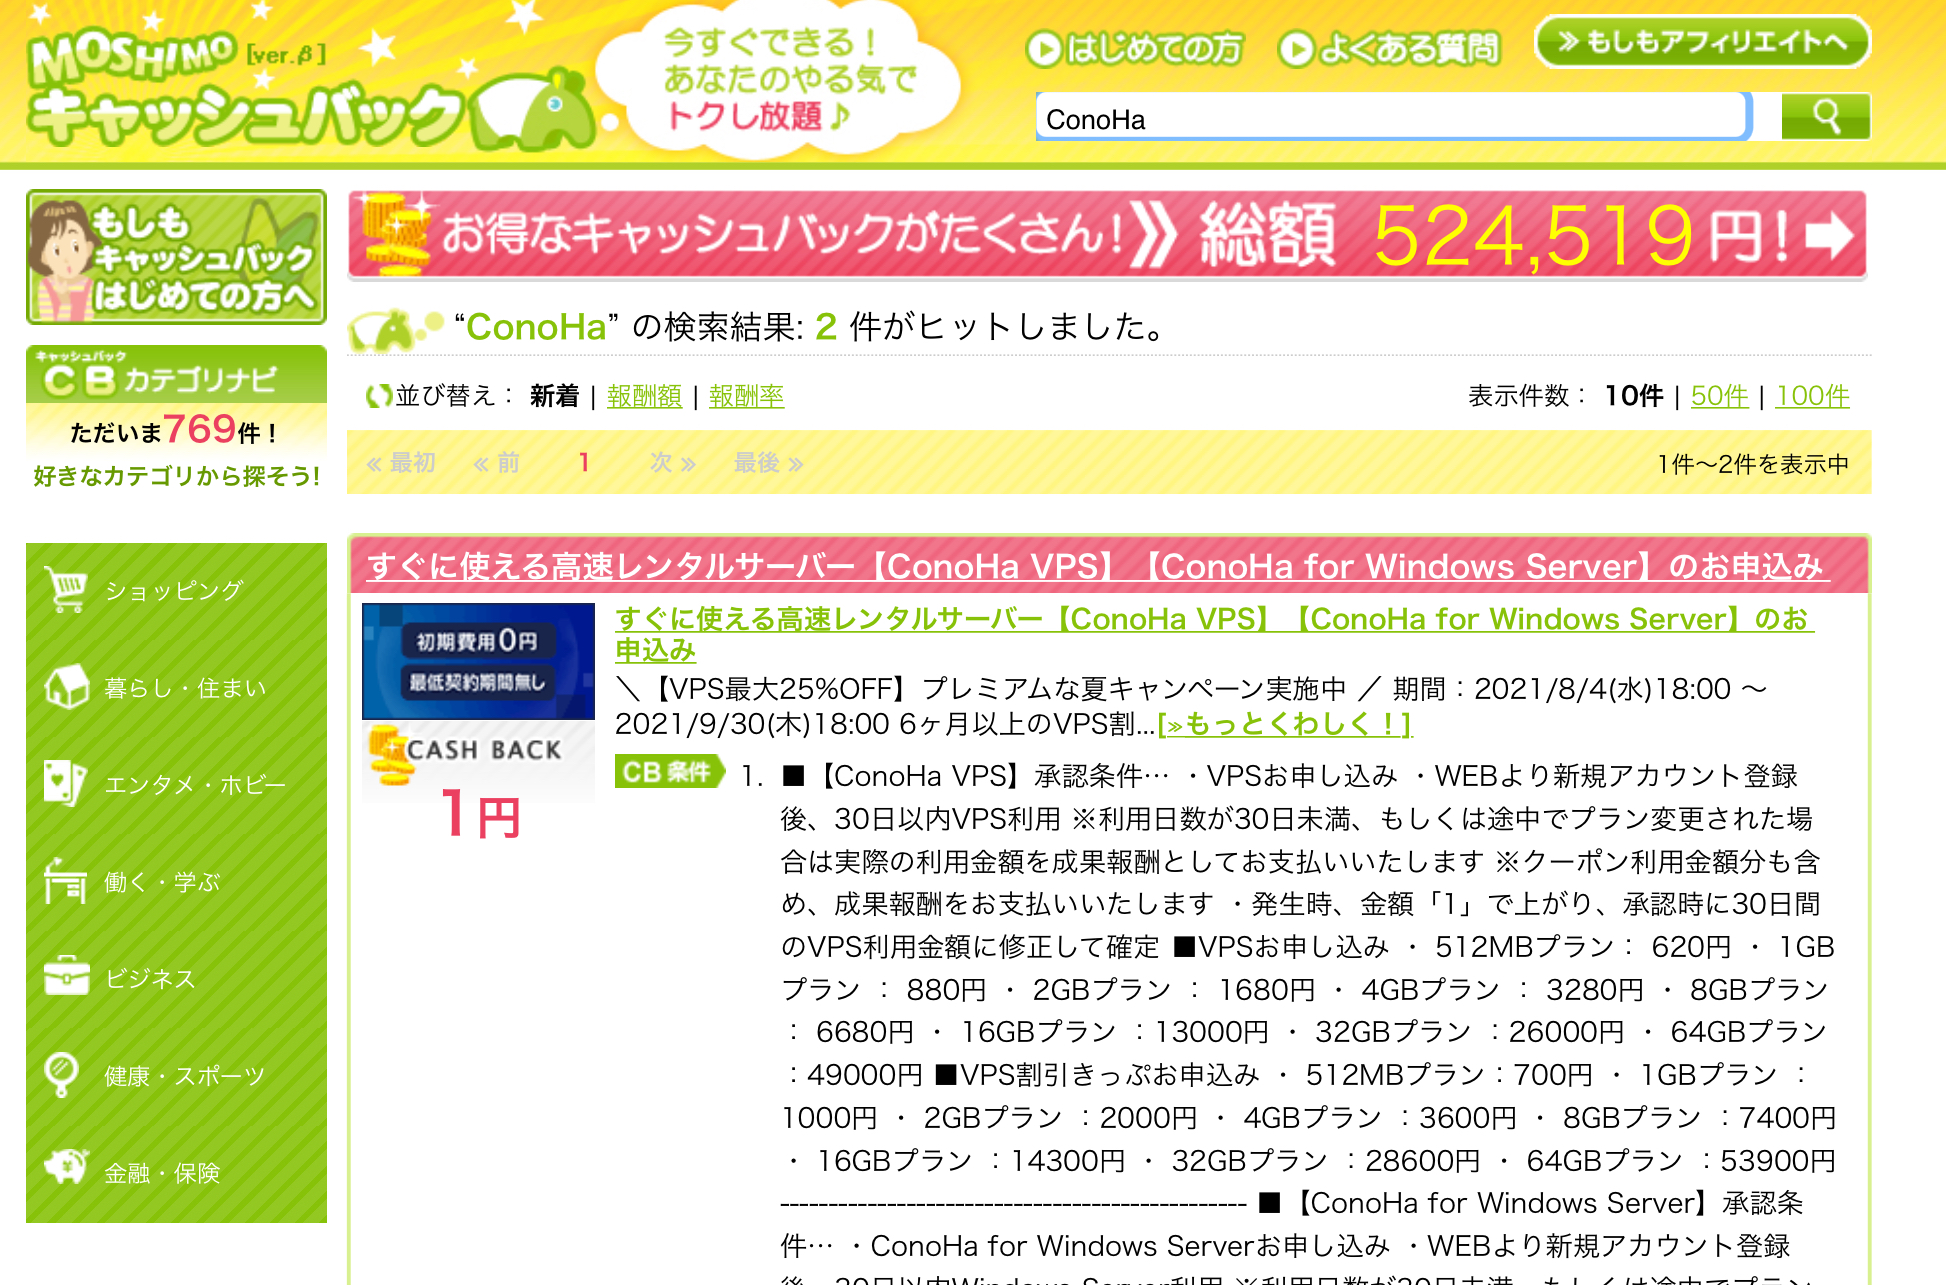This screenshot has width=1946, height=1285.
Task: Click the house icon for 暮らし・住まい
Action: point(66,687)
